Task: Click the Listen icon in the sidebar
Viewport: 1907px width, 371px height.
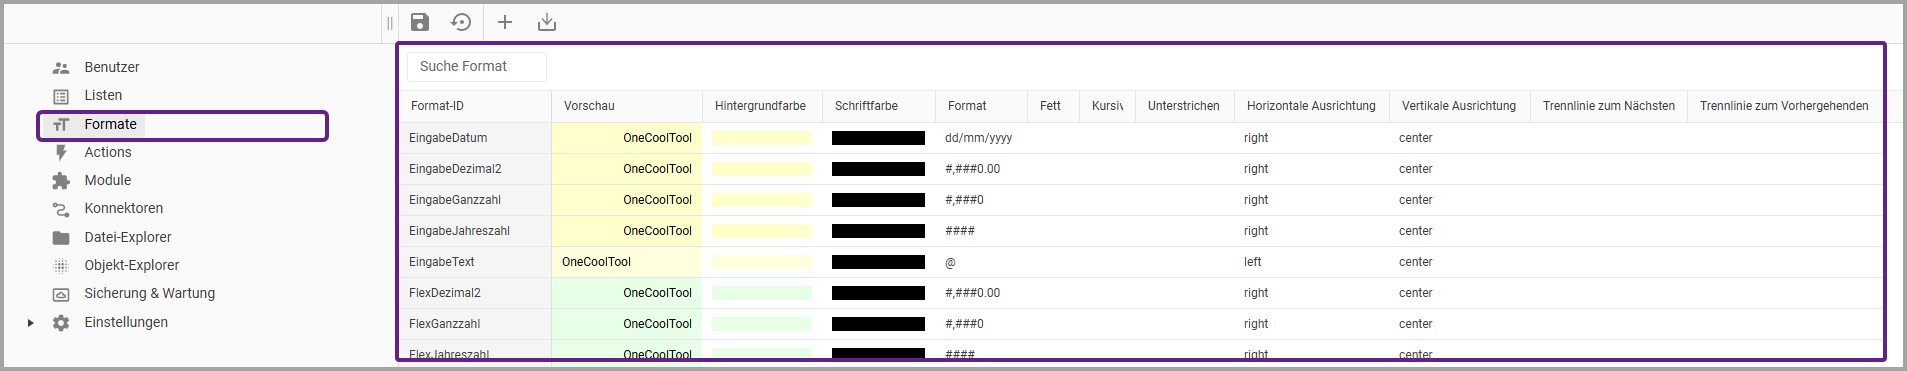Action: tap(61, 96)
